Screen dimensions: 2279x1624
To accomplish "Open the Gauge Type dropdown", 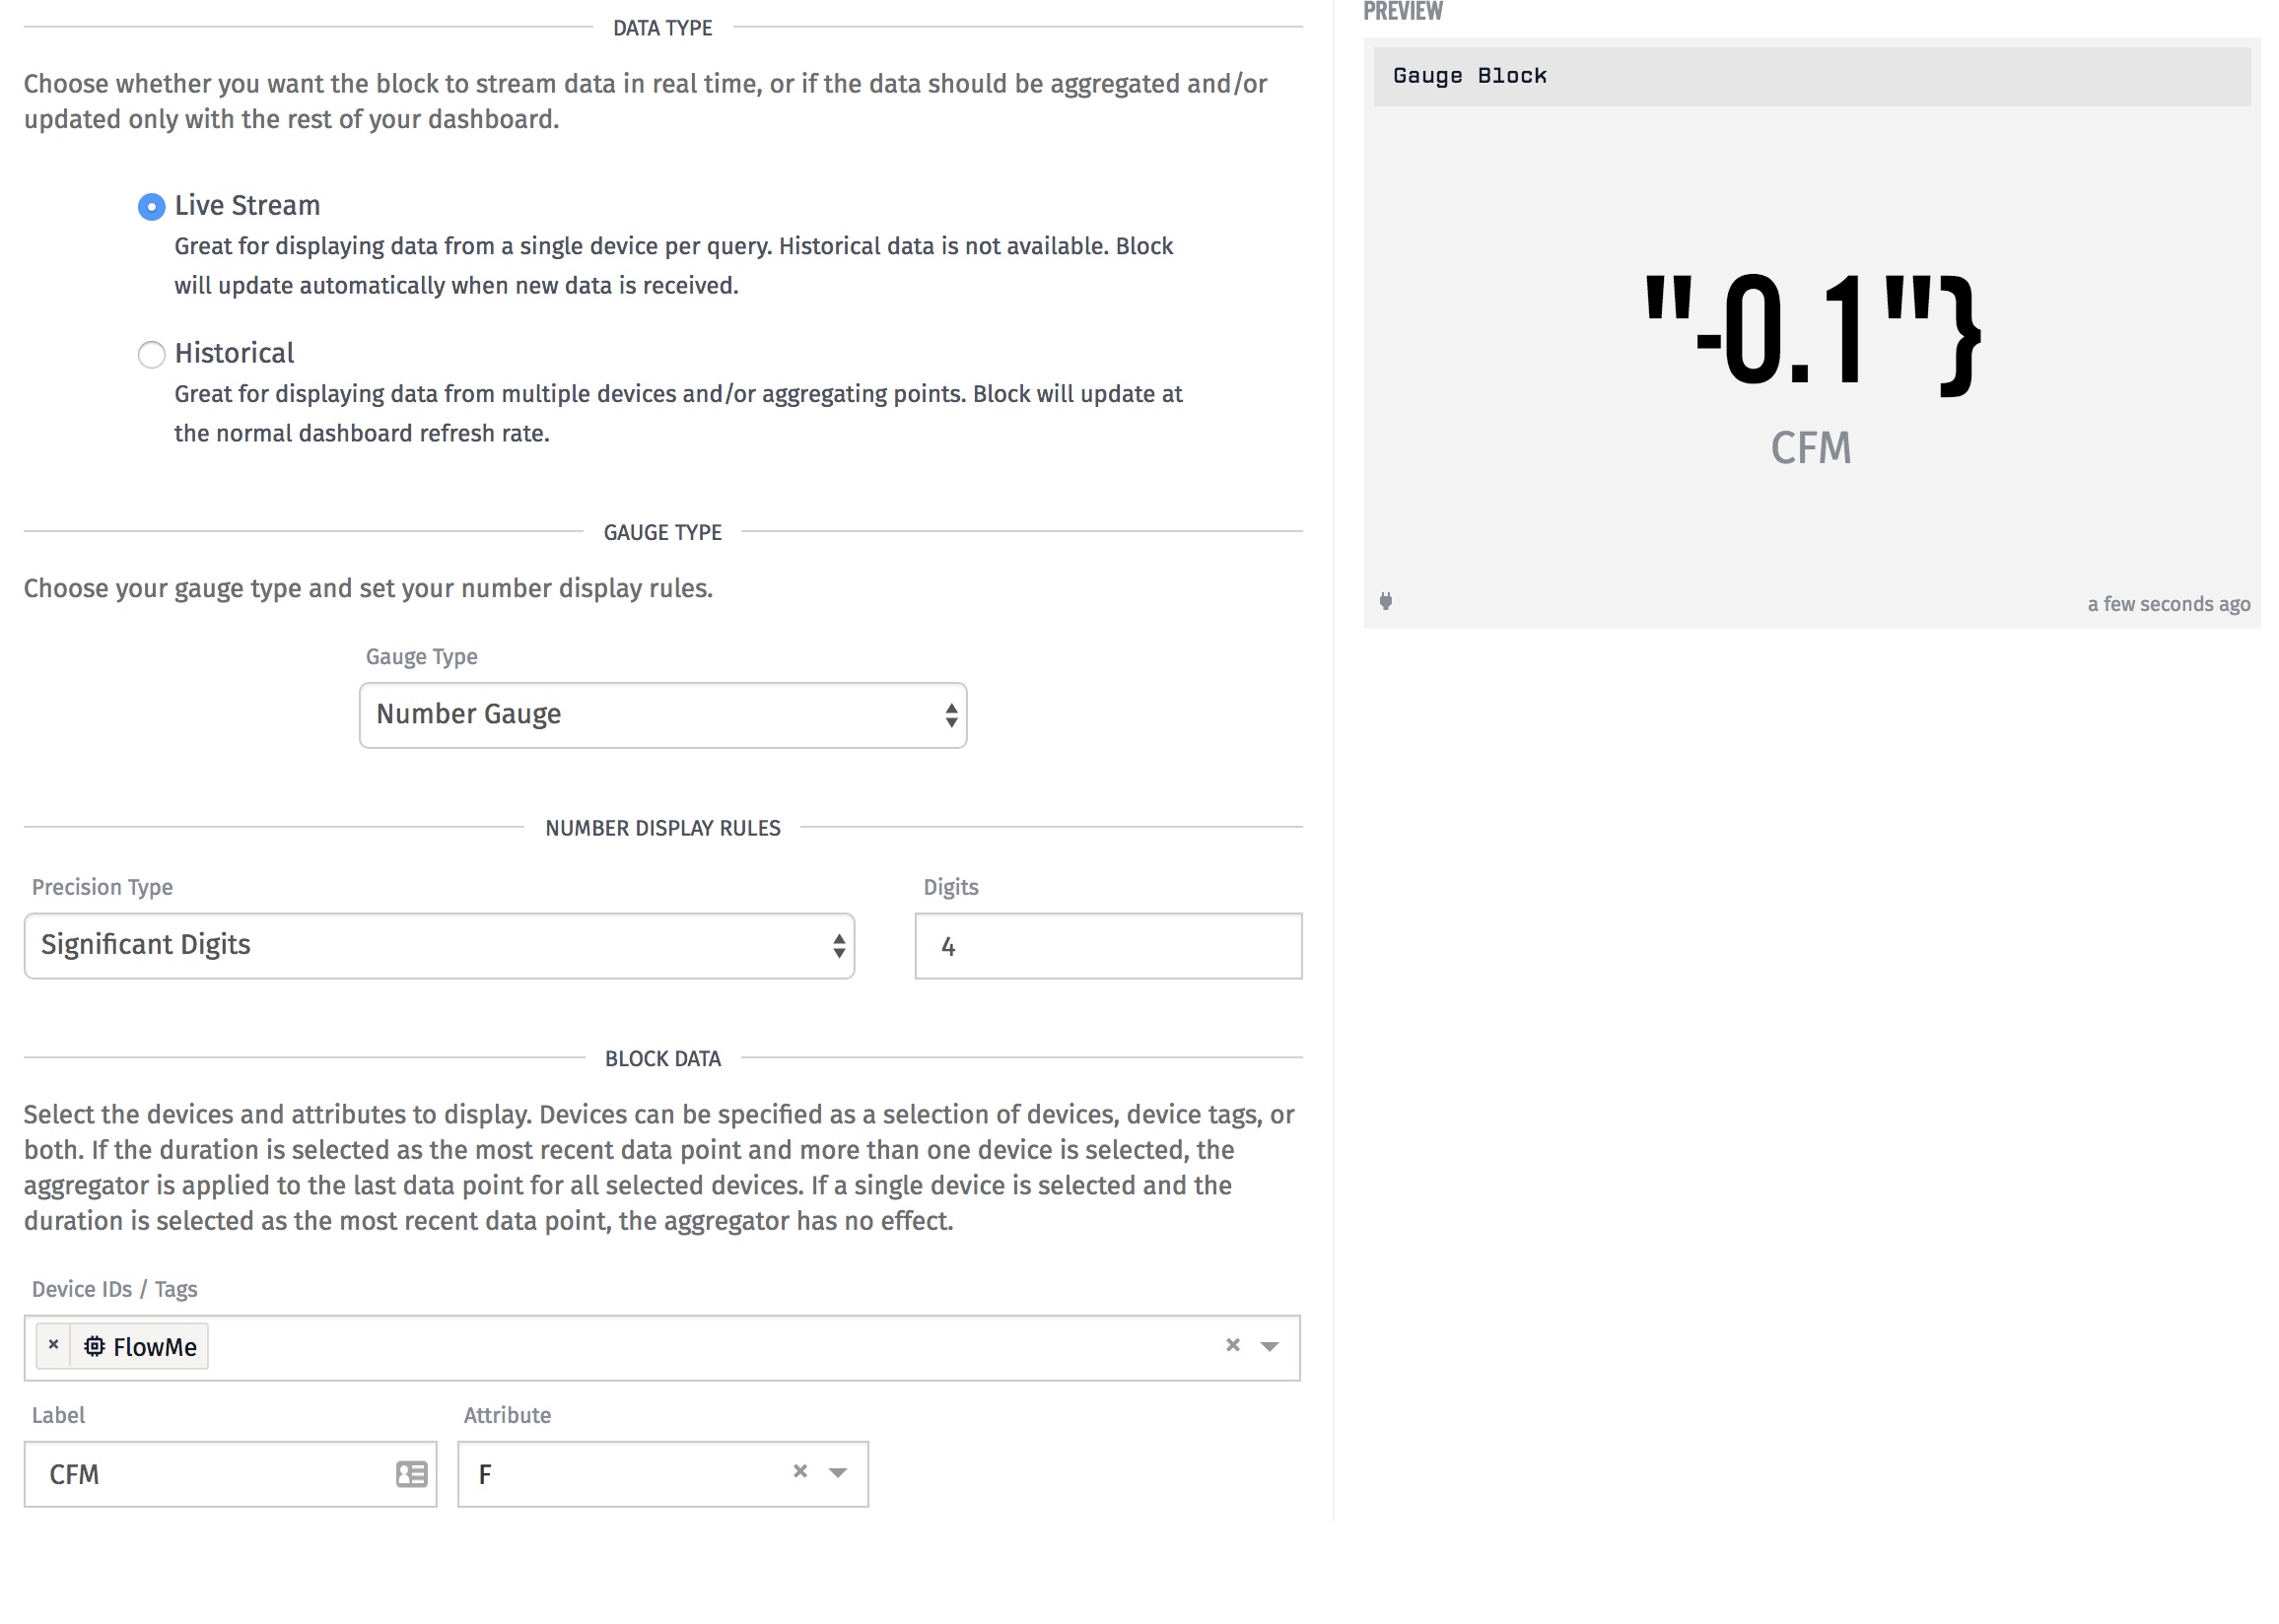I will (662, 715).
